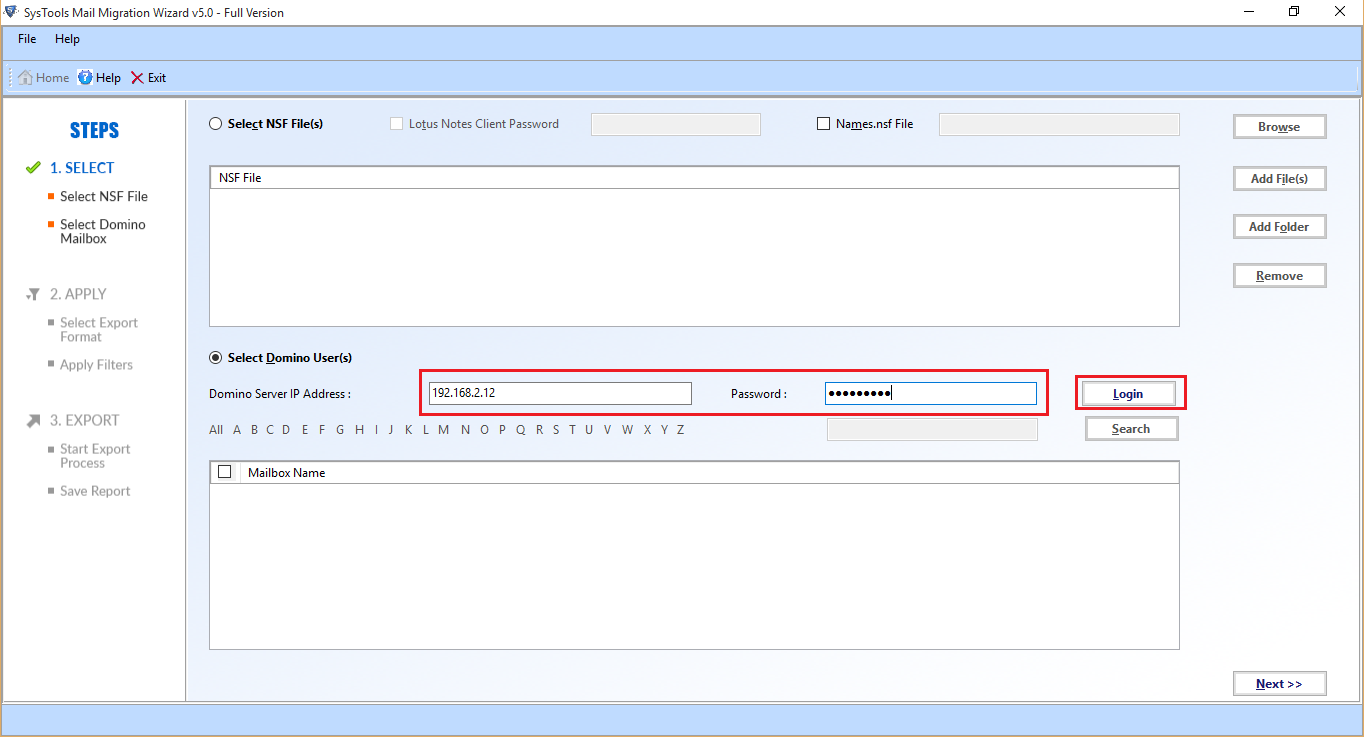Image resolution: width=1364 pixels, height=737 pixels.
Task: Focus the Password input field
Action: click(931, 394)
